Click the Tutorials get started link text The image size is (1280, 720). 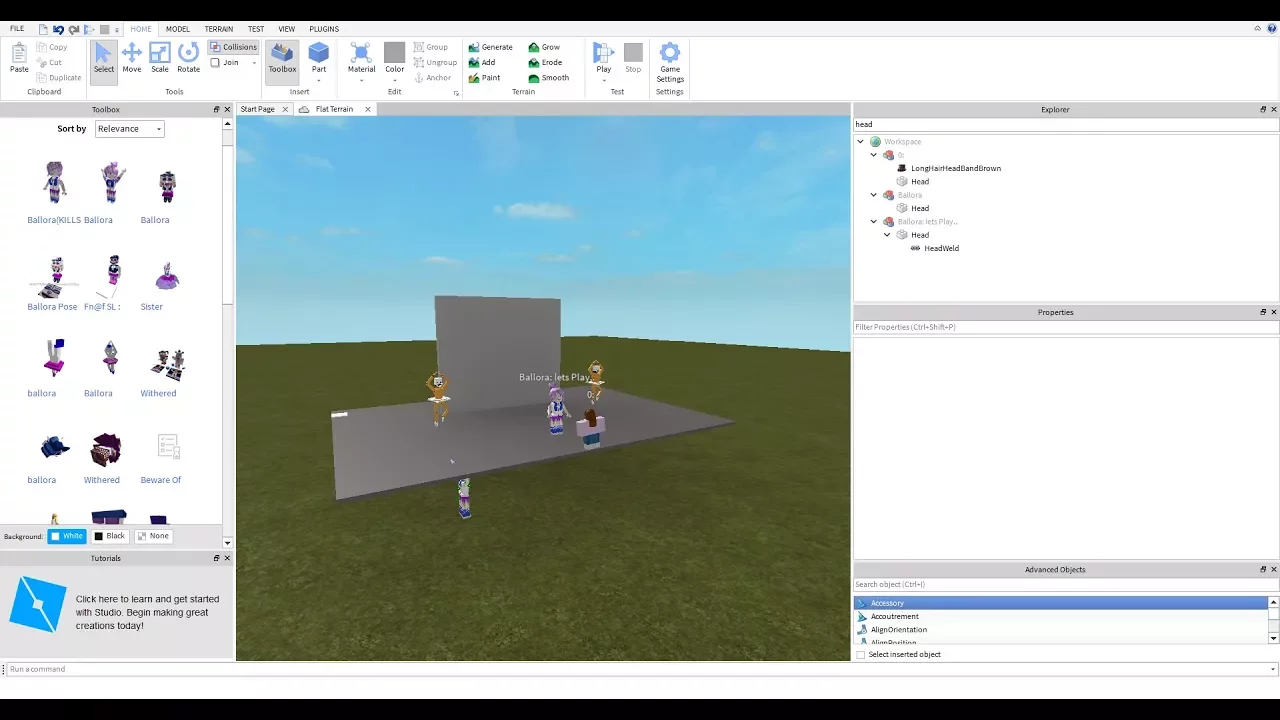147,612
